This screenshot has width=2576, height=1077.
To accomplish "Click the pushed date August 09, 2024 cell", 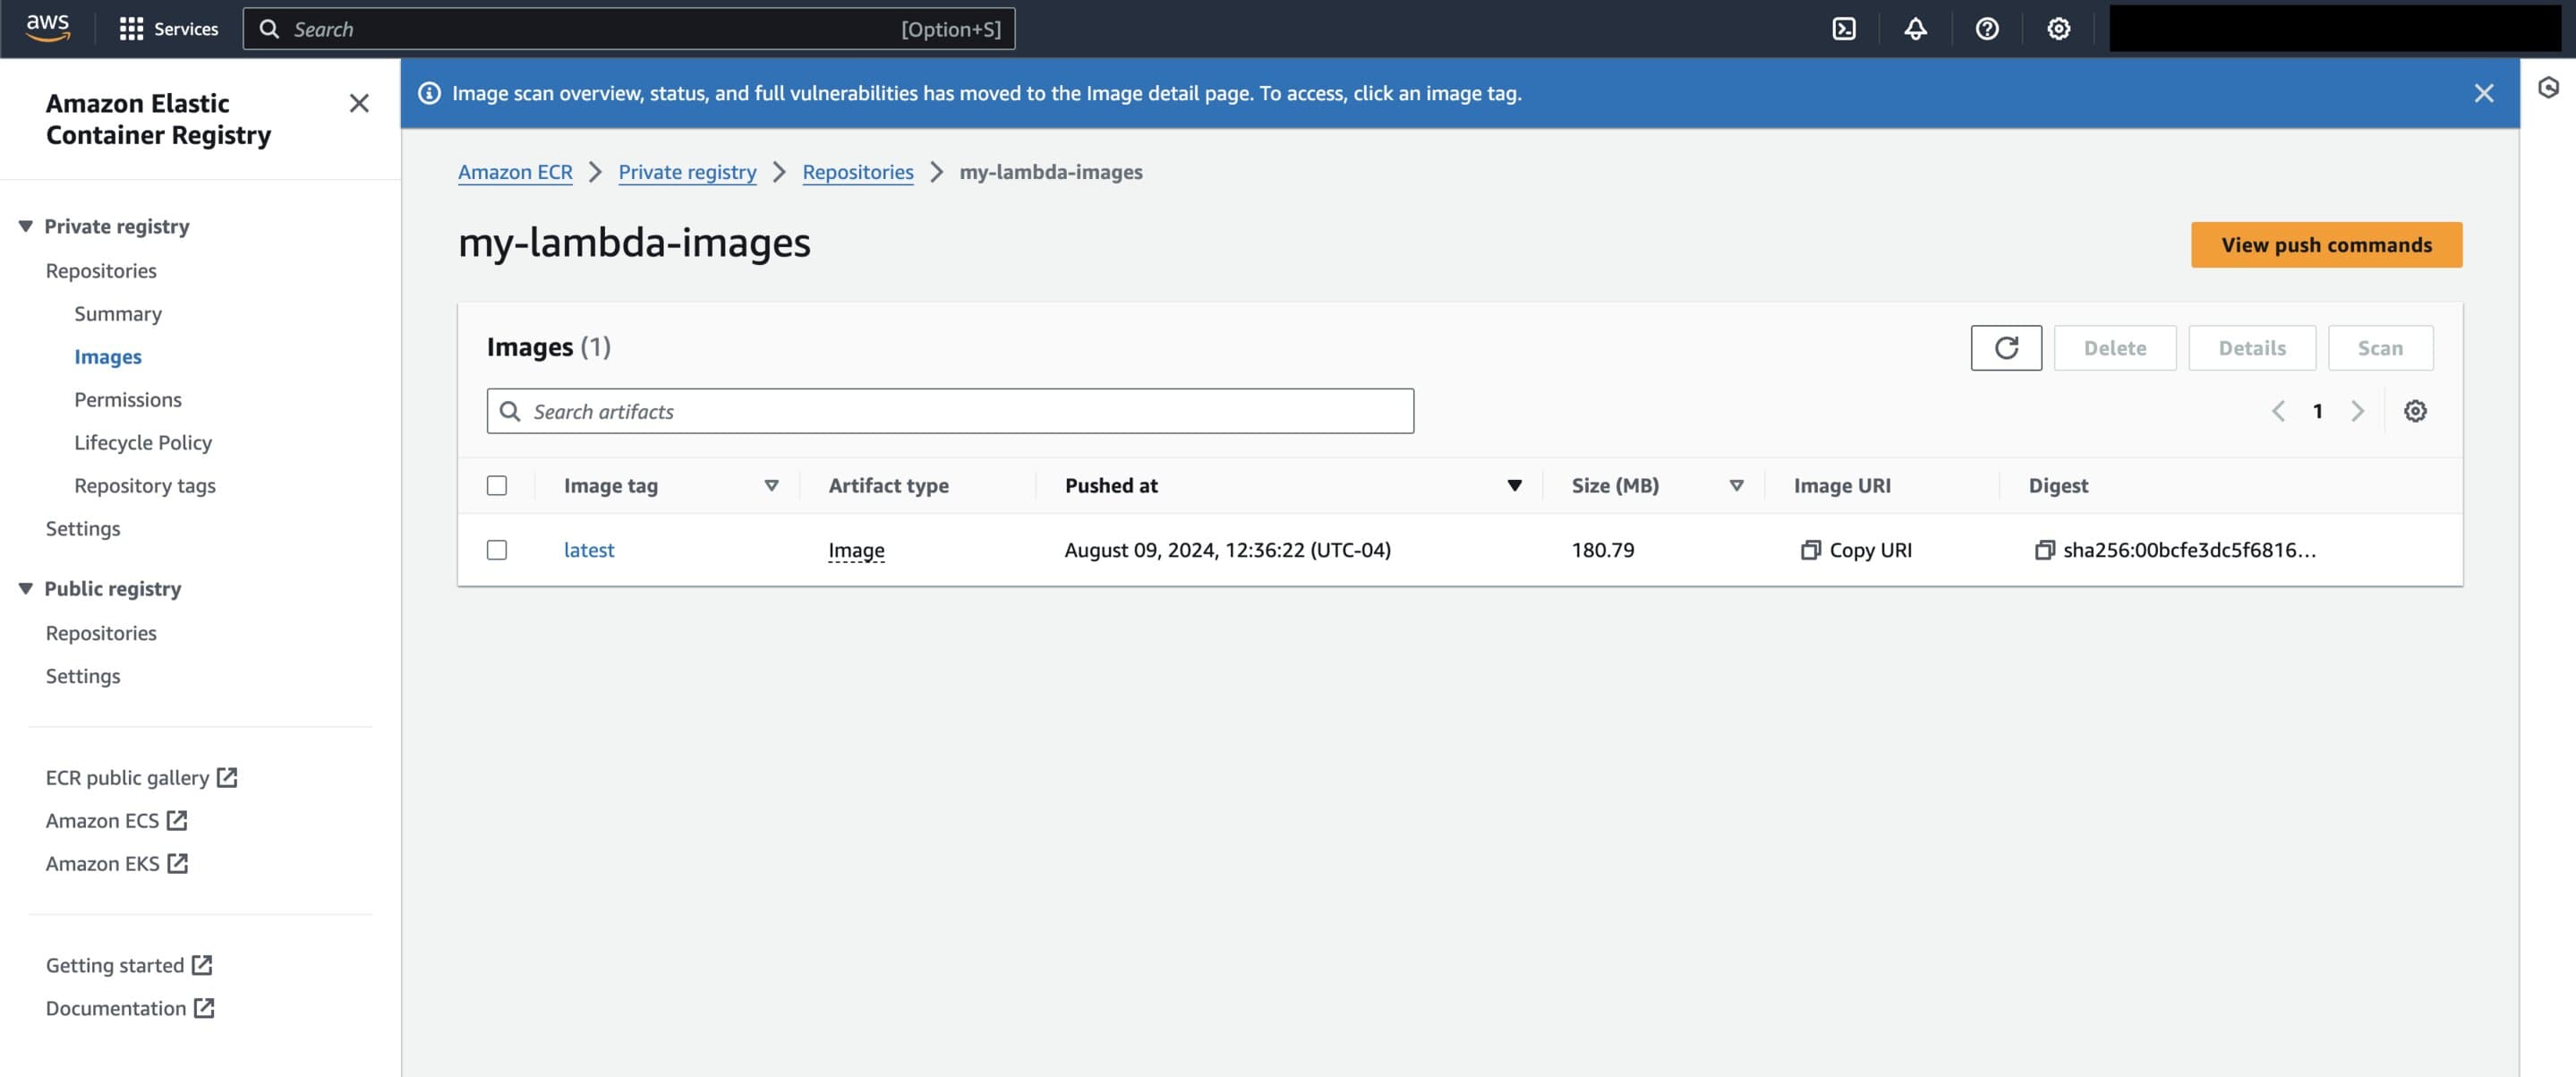I will 1227,550.
